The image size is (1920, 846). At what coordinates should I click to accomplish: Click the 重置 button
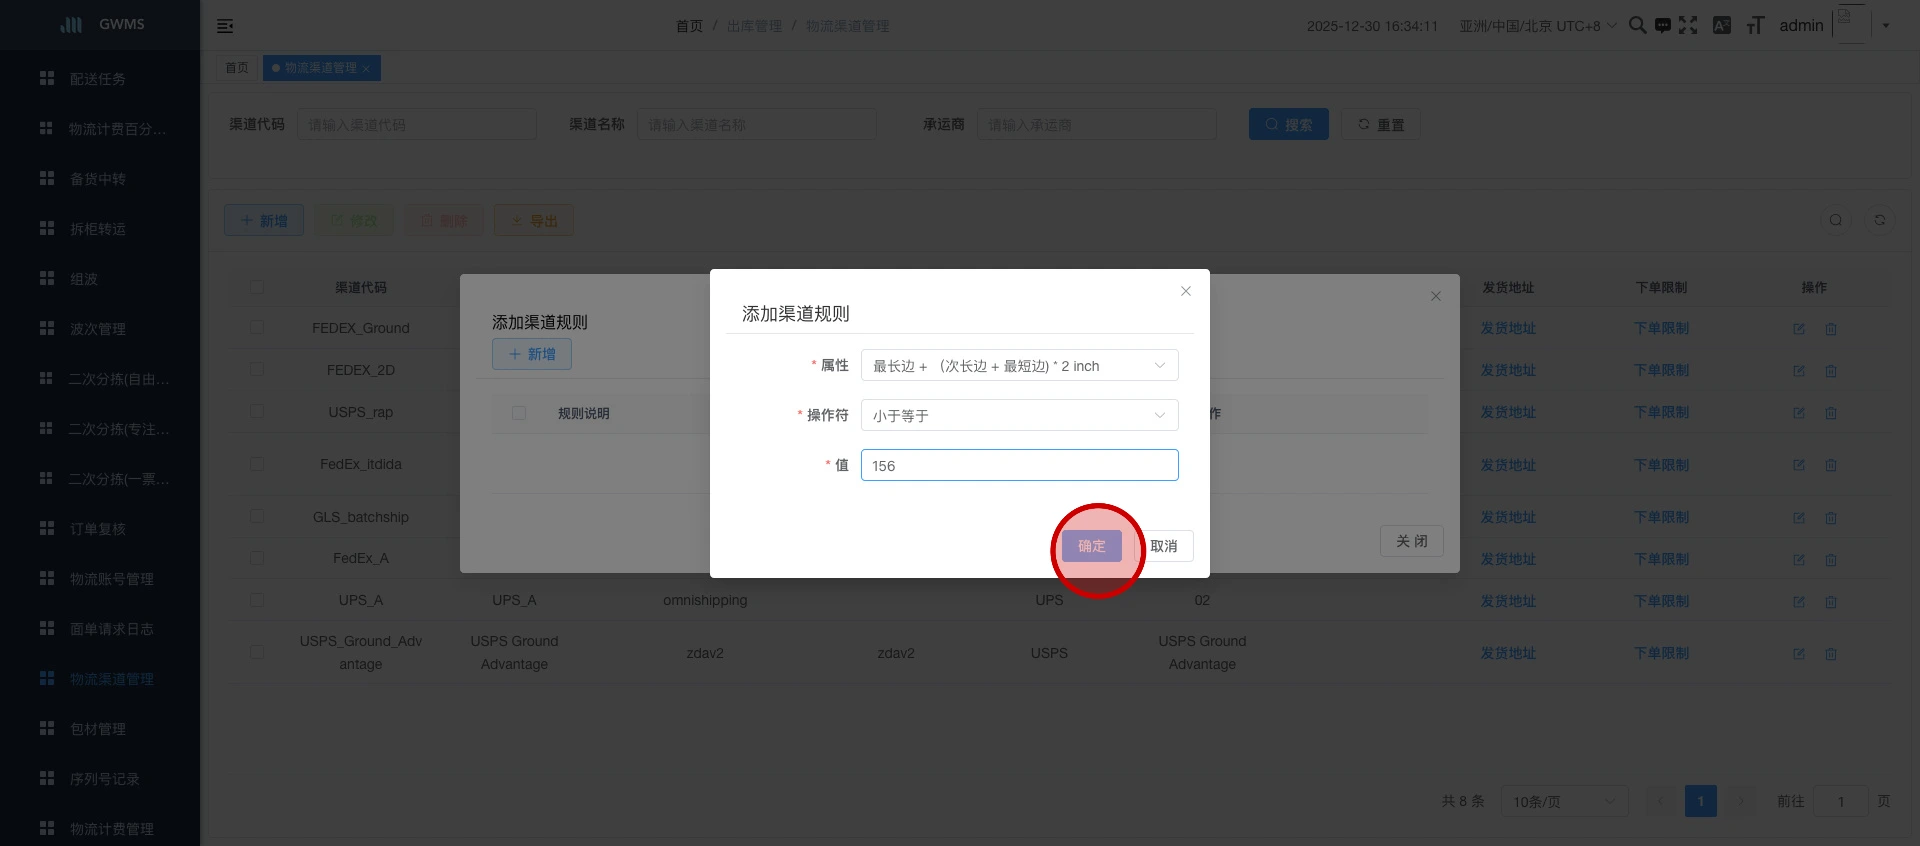pos(1381,124)
